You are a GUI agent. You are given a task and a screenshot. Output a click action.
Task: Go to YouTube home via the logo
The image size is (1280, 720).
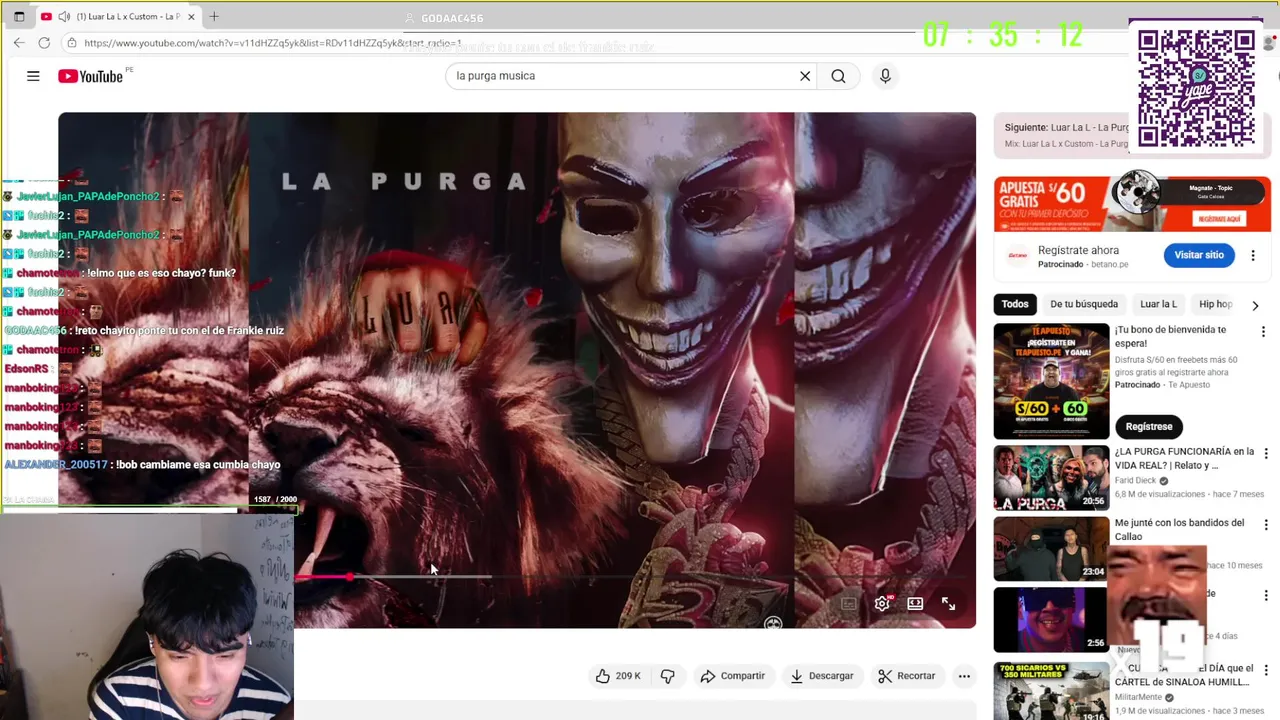coord(91,76)
